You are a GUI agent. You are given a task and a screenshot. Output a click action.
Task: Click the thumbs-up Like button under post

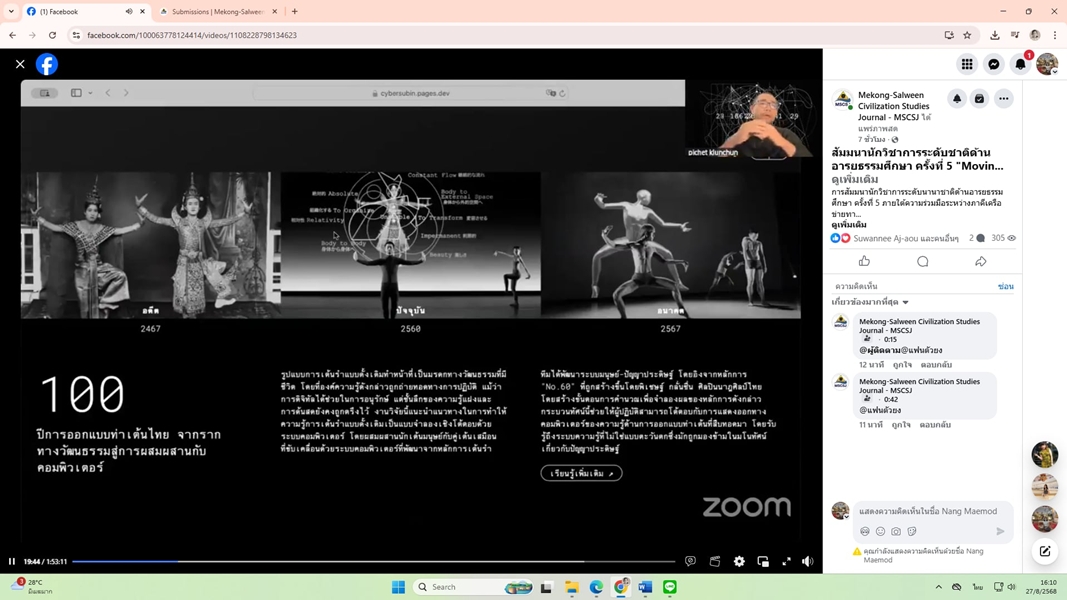point(864,262)
